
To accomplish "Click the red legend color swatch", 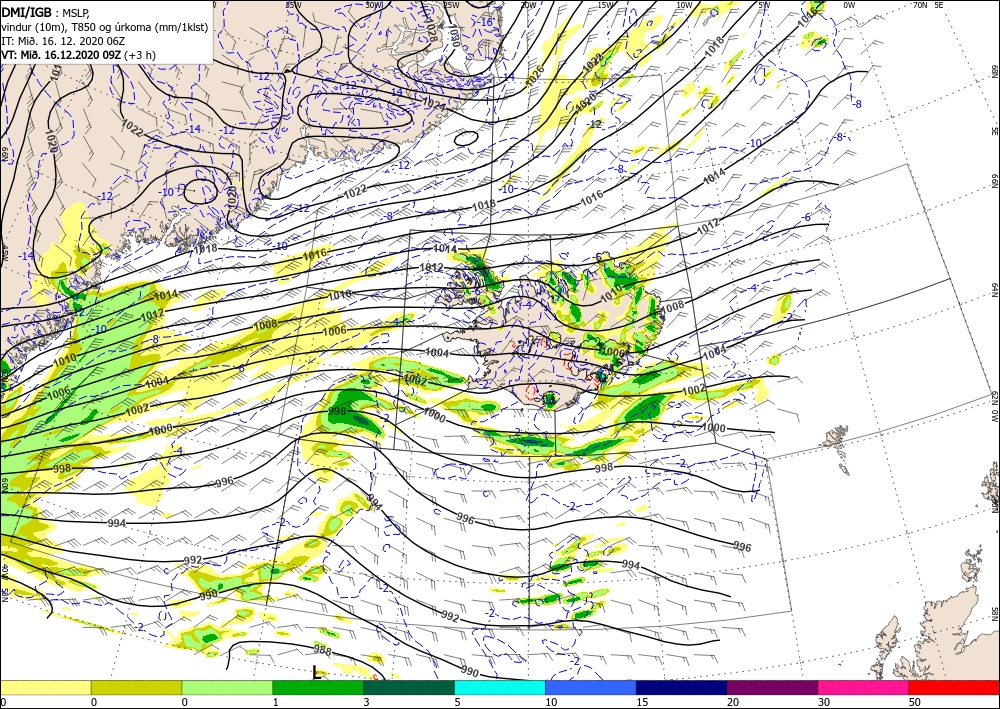I will tap(954, 687).
